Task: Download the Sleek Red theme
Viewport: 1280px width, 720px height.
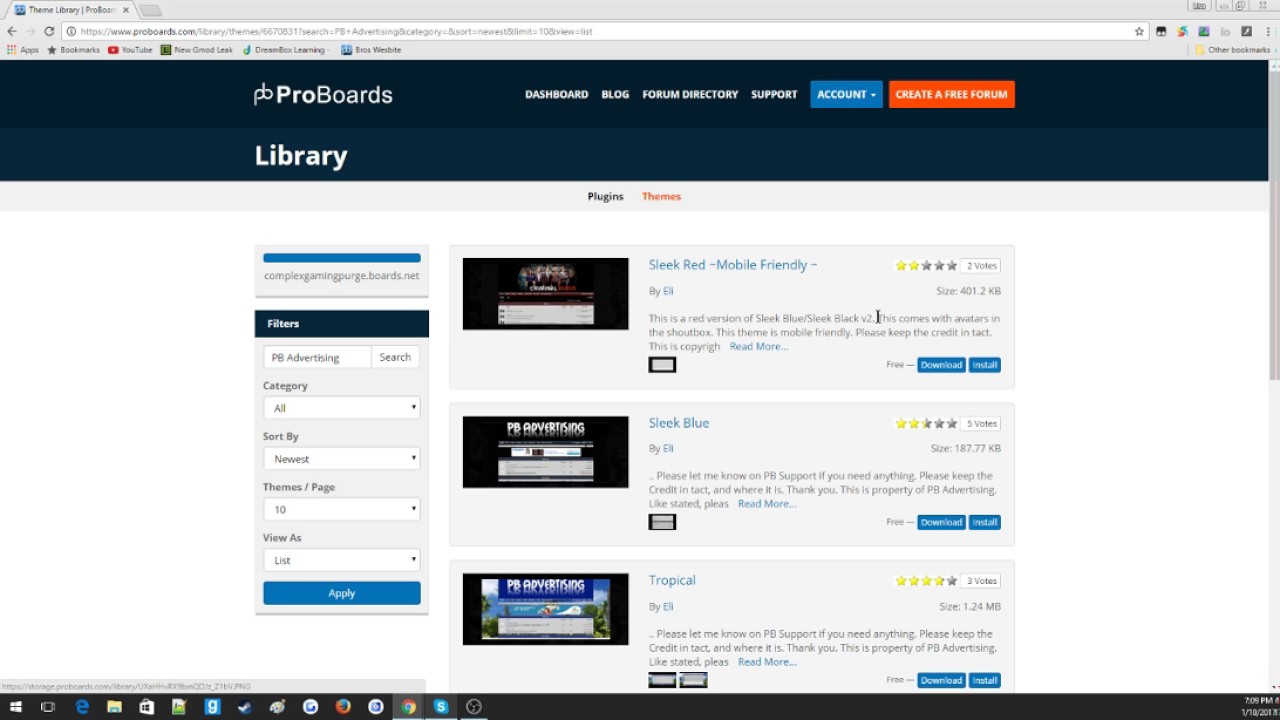Action: tap(941, 365)
